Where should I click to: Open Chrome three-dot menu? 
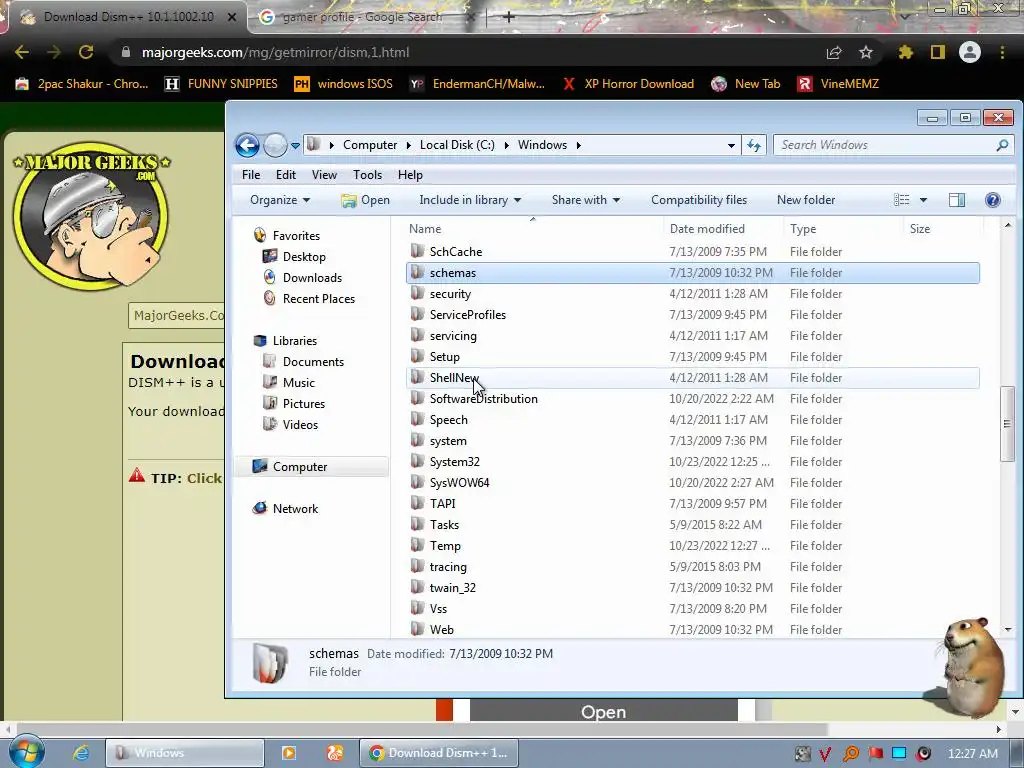click(x=1002, y=52)
